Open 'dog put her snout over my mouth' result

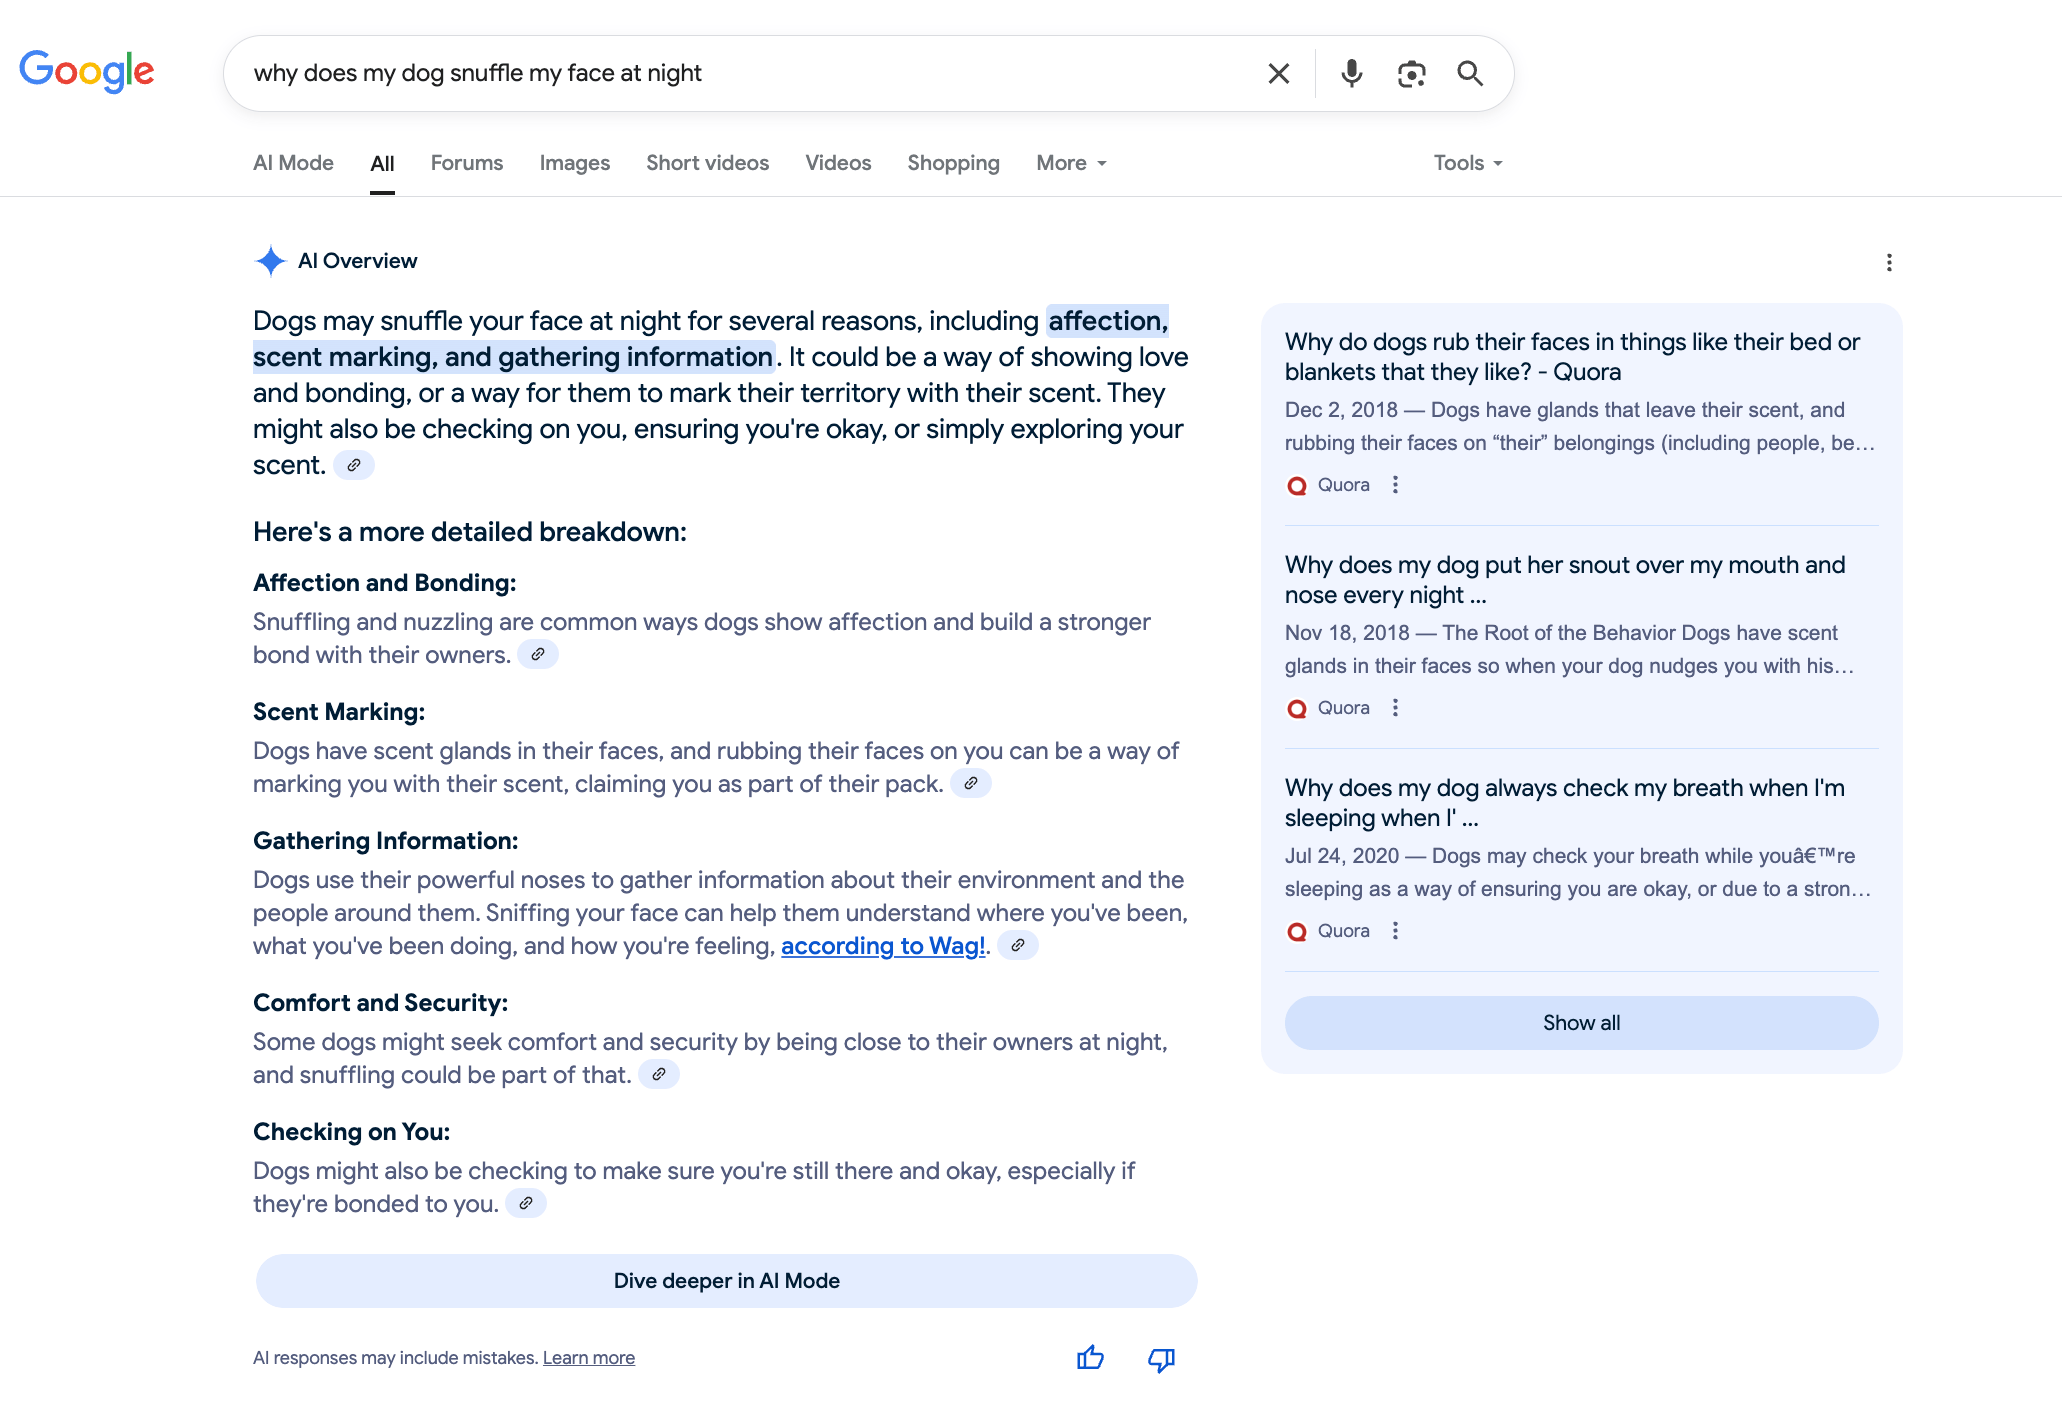(x=1565, y=579)
